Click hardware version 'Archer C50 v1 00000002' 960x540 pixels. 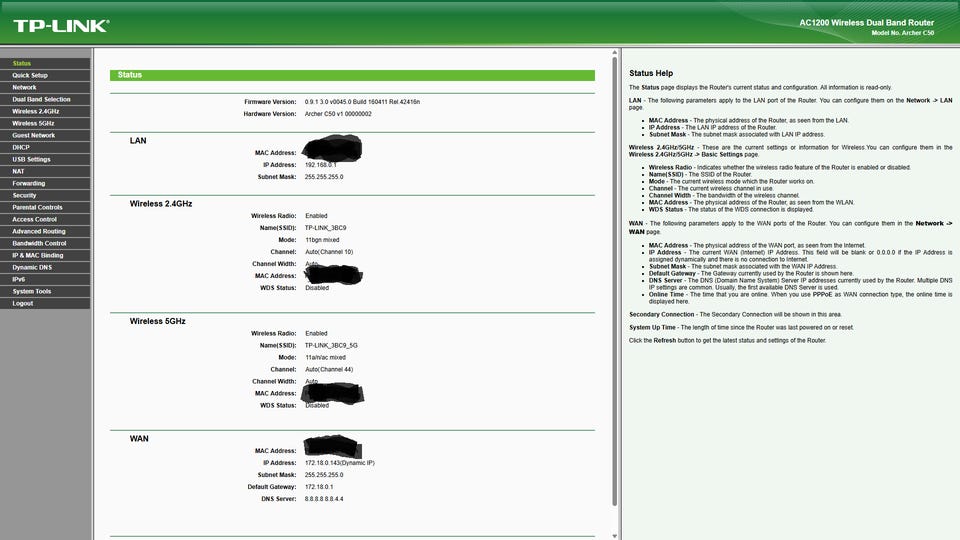pyautogui.click(x=338, y=114)
